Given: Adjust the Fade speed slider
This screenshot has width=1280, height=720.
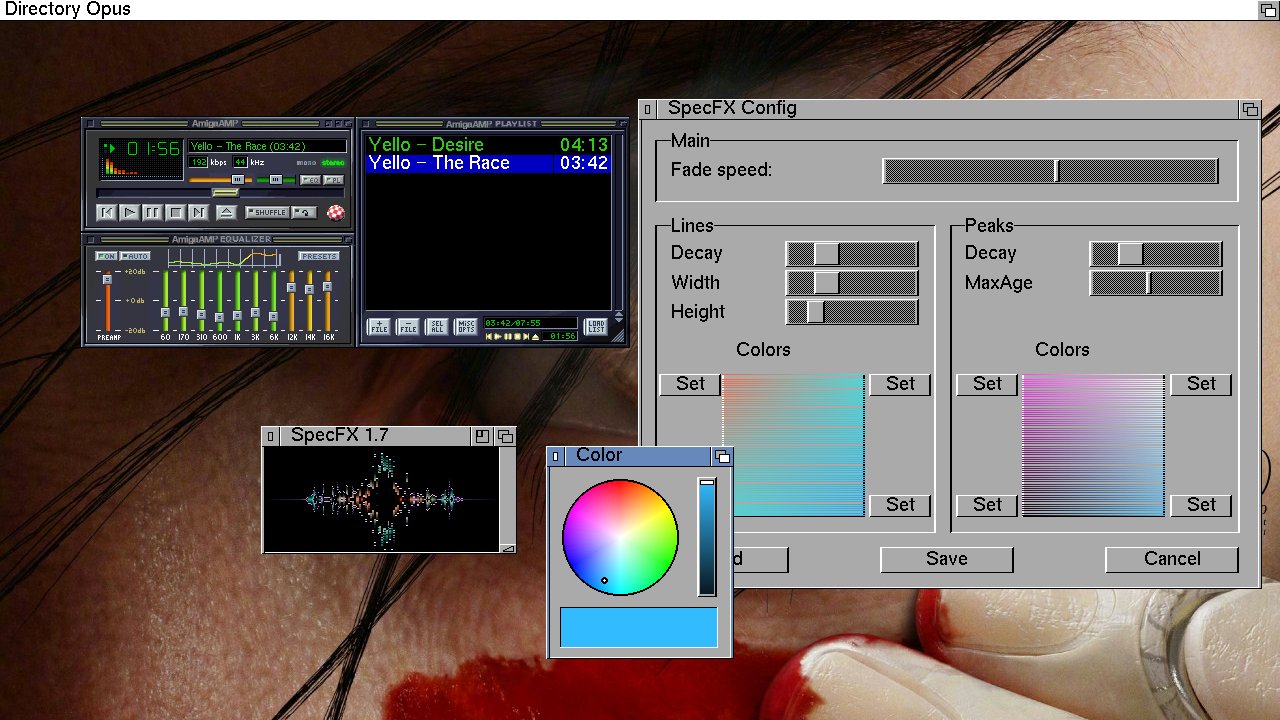Looking at the screenshot, I should (x=1050, y=171).
